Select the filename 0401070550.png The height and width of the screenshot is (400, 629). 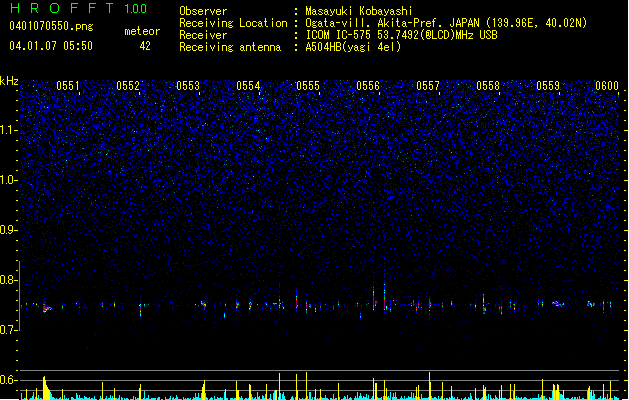tap(51, 26)
